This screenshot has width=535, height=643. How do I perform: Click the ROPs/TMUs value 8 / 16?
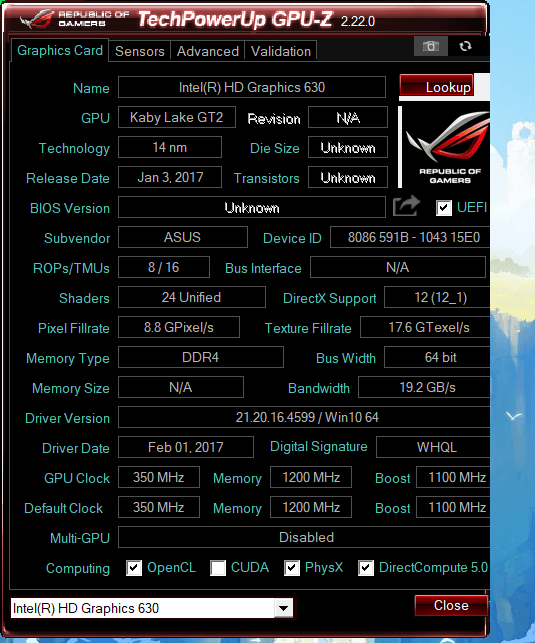point(164,267)
